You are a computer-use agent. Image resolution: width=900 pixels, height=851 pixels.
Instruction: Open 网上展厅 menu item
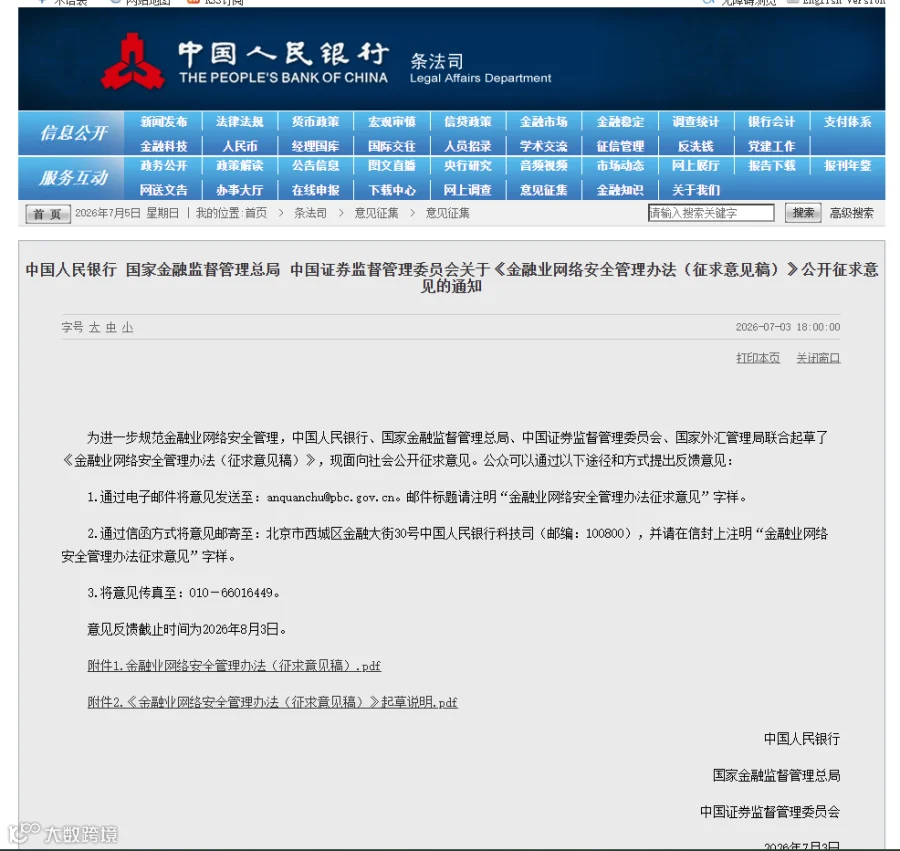tap(696, 166)
